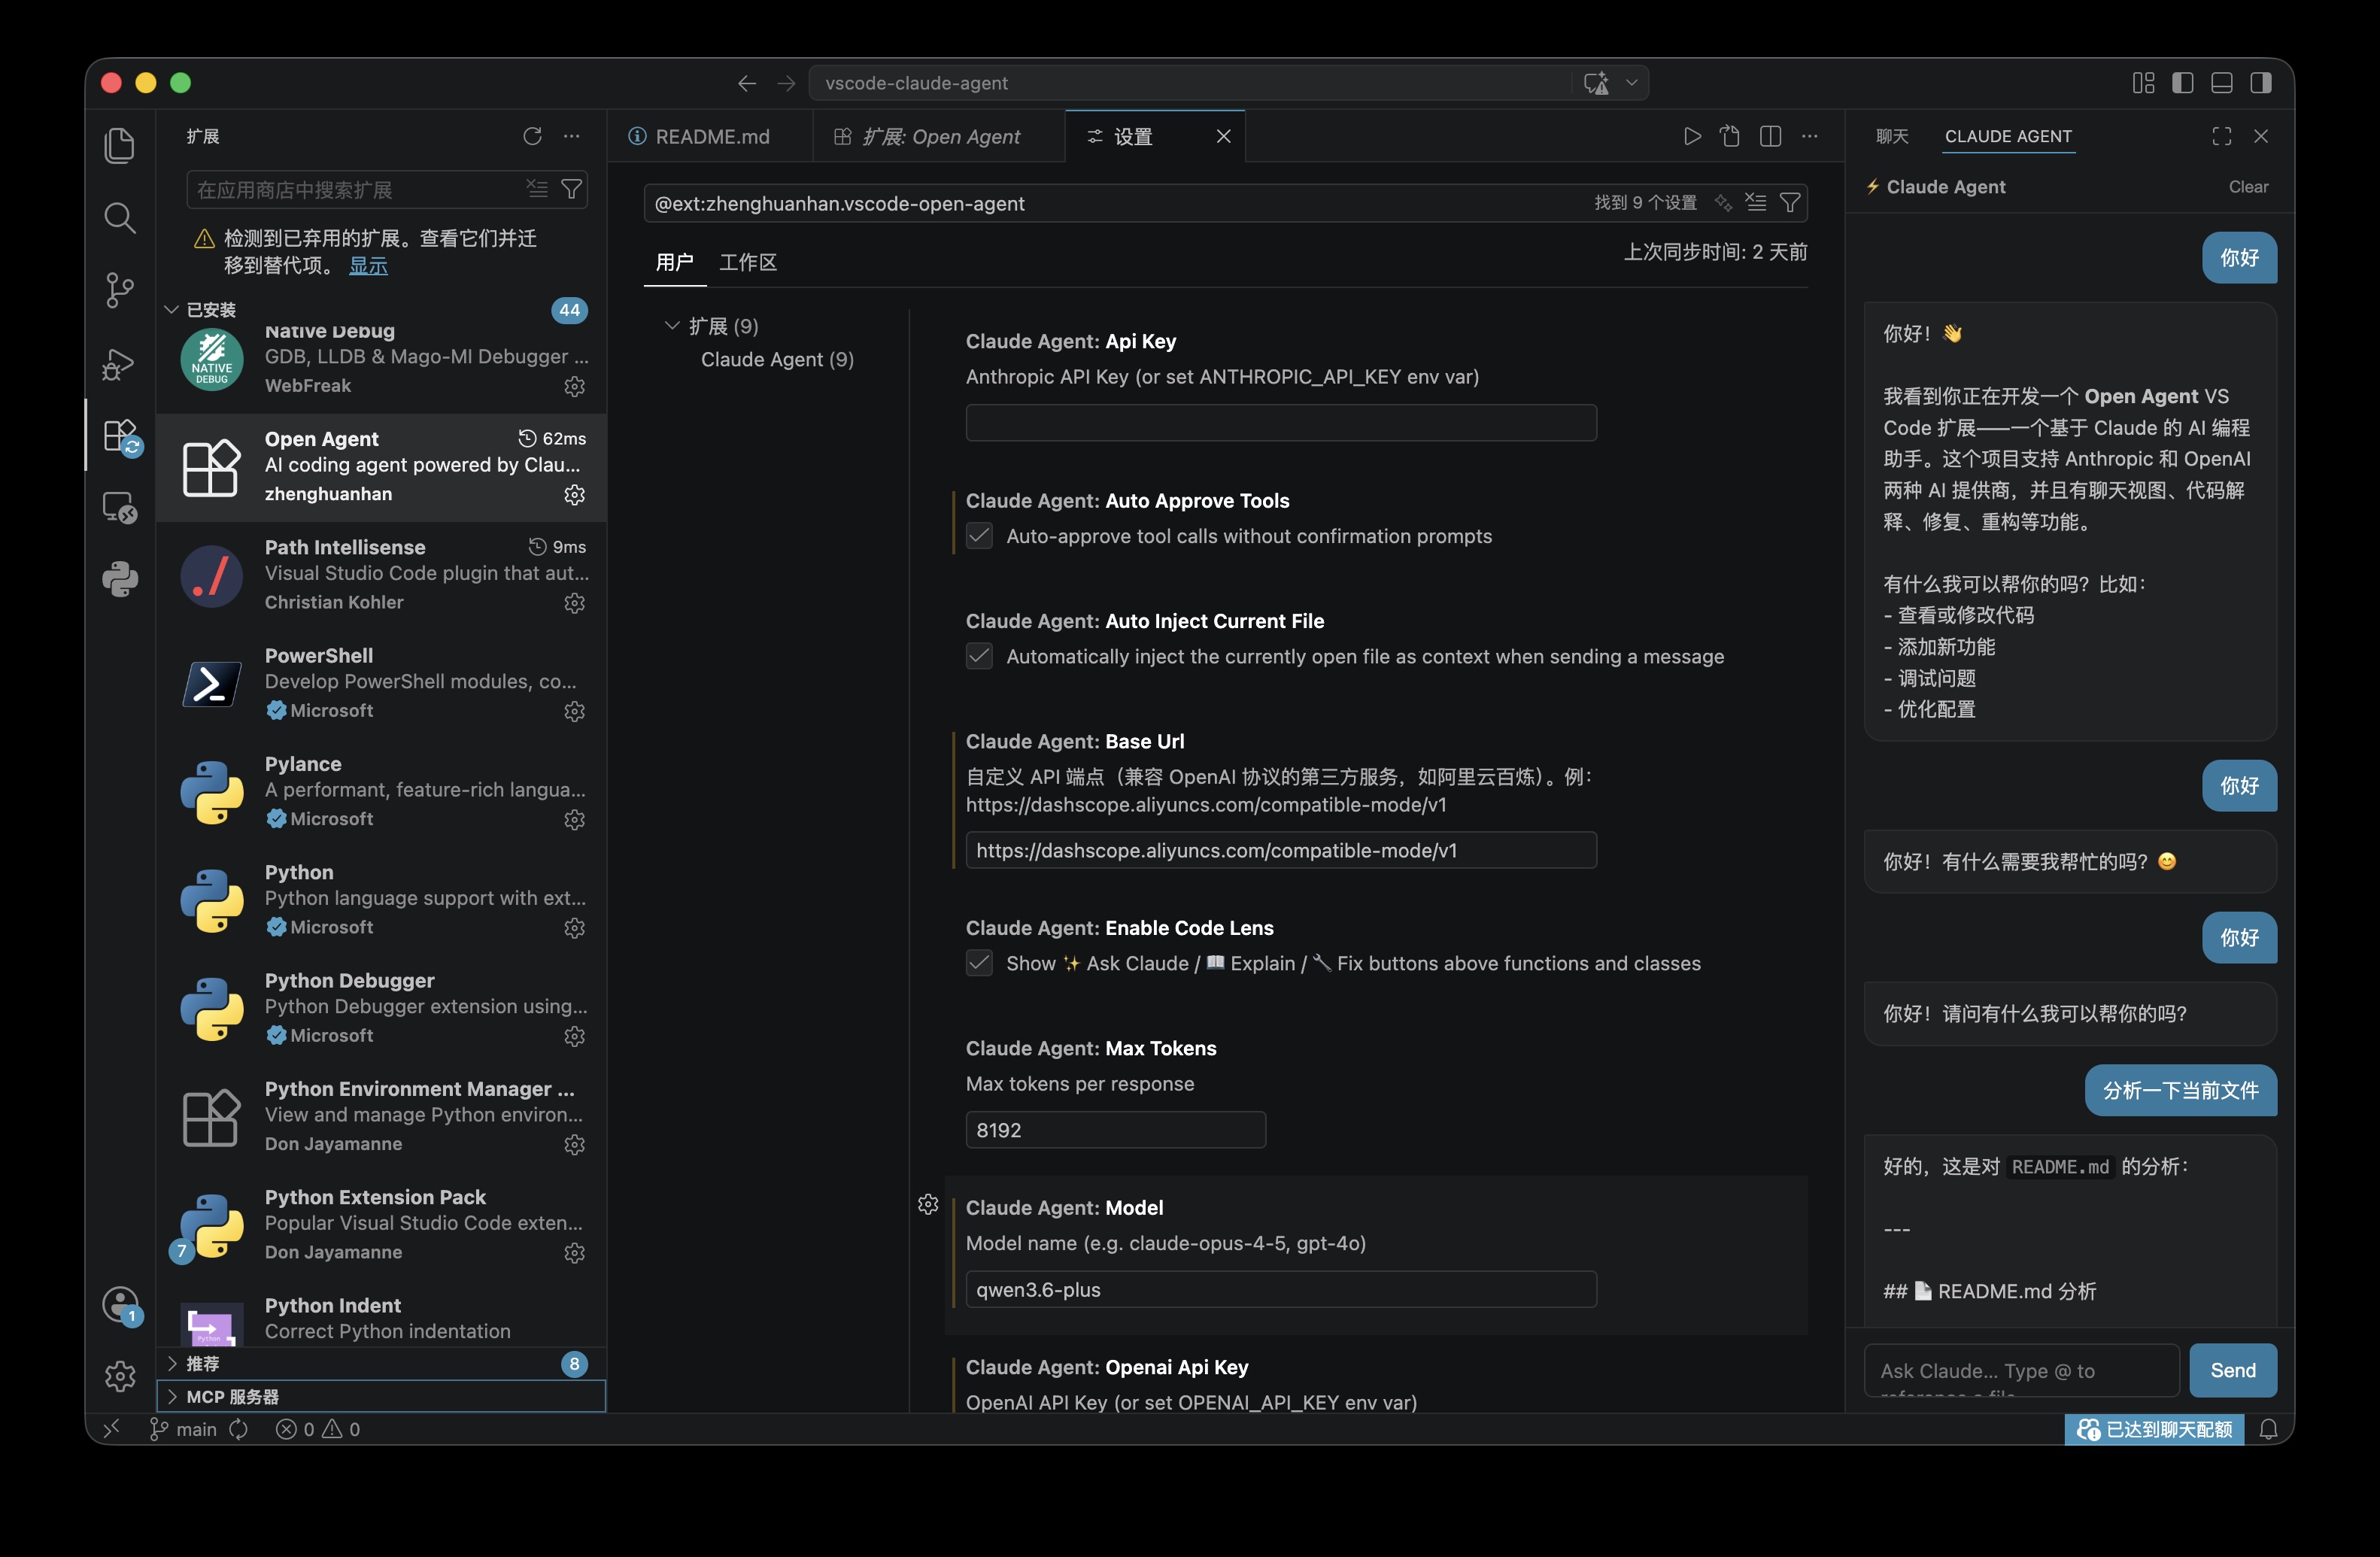This screenshot has width=2380, height=1557.
Task: Refresh the extensions list
Action: pos(532,136)
